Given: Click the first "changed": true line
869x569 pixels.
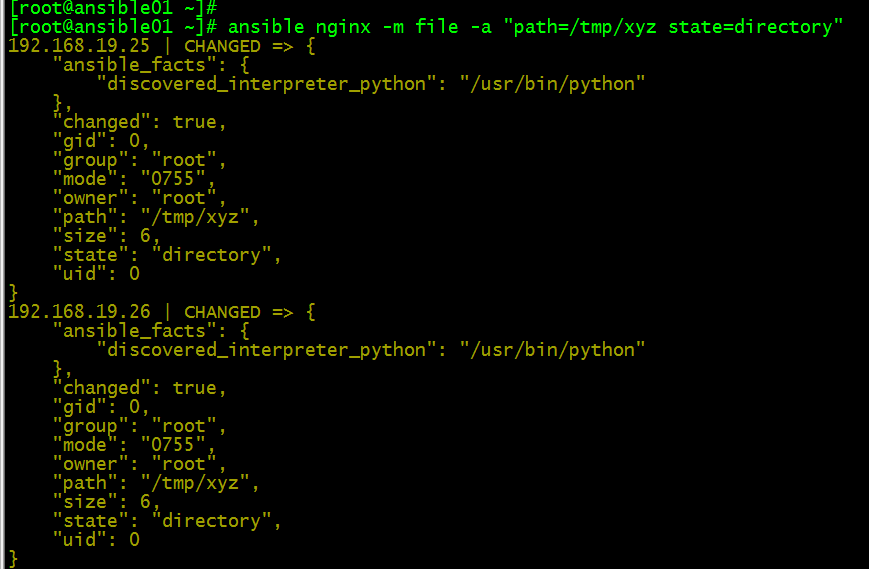Looking at the screenshot, I should click(139, 121).
